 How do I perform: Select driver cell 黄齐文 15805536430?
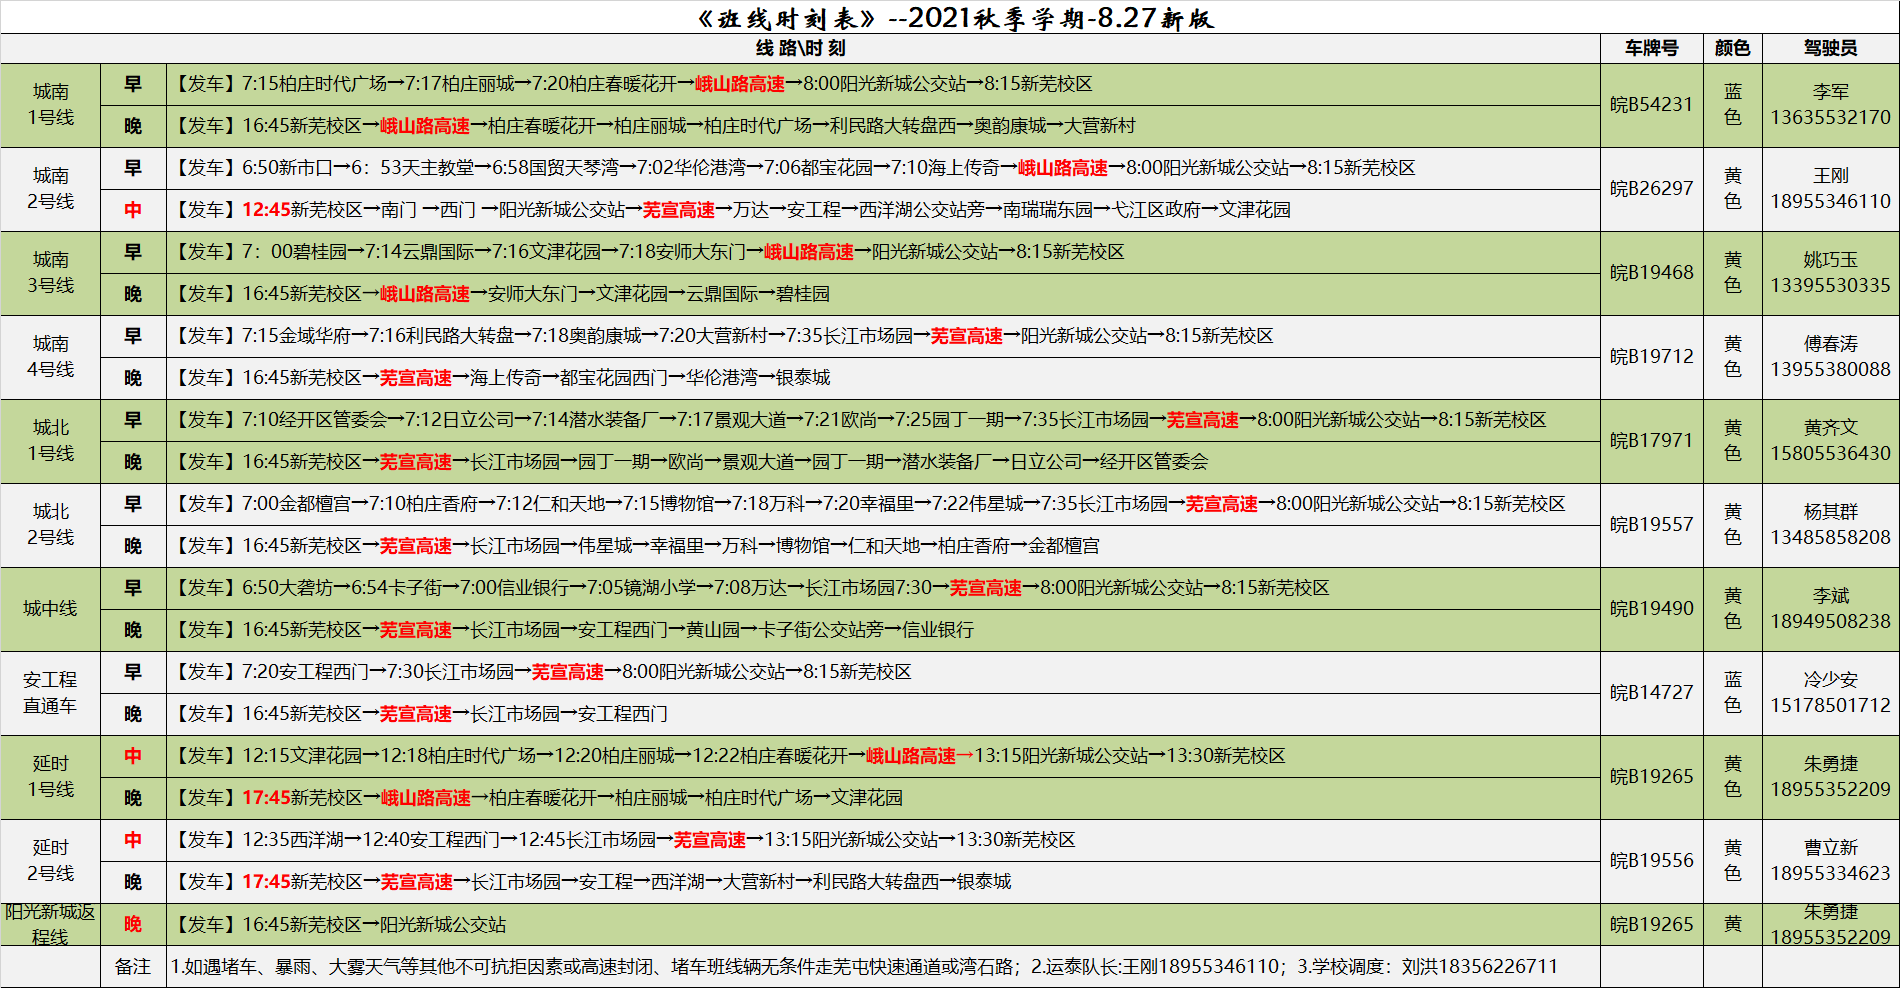(1830, 441)
